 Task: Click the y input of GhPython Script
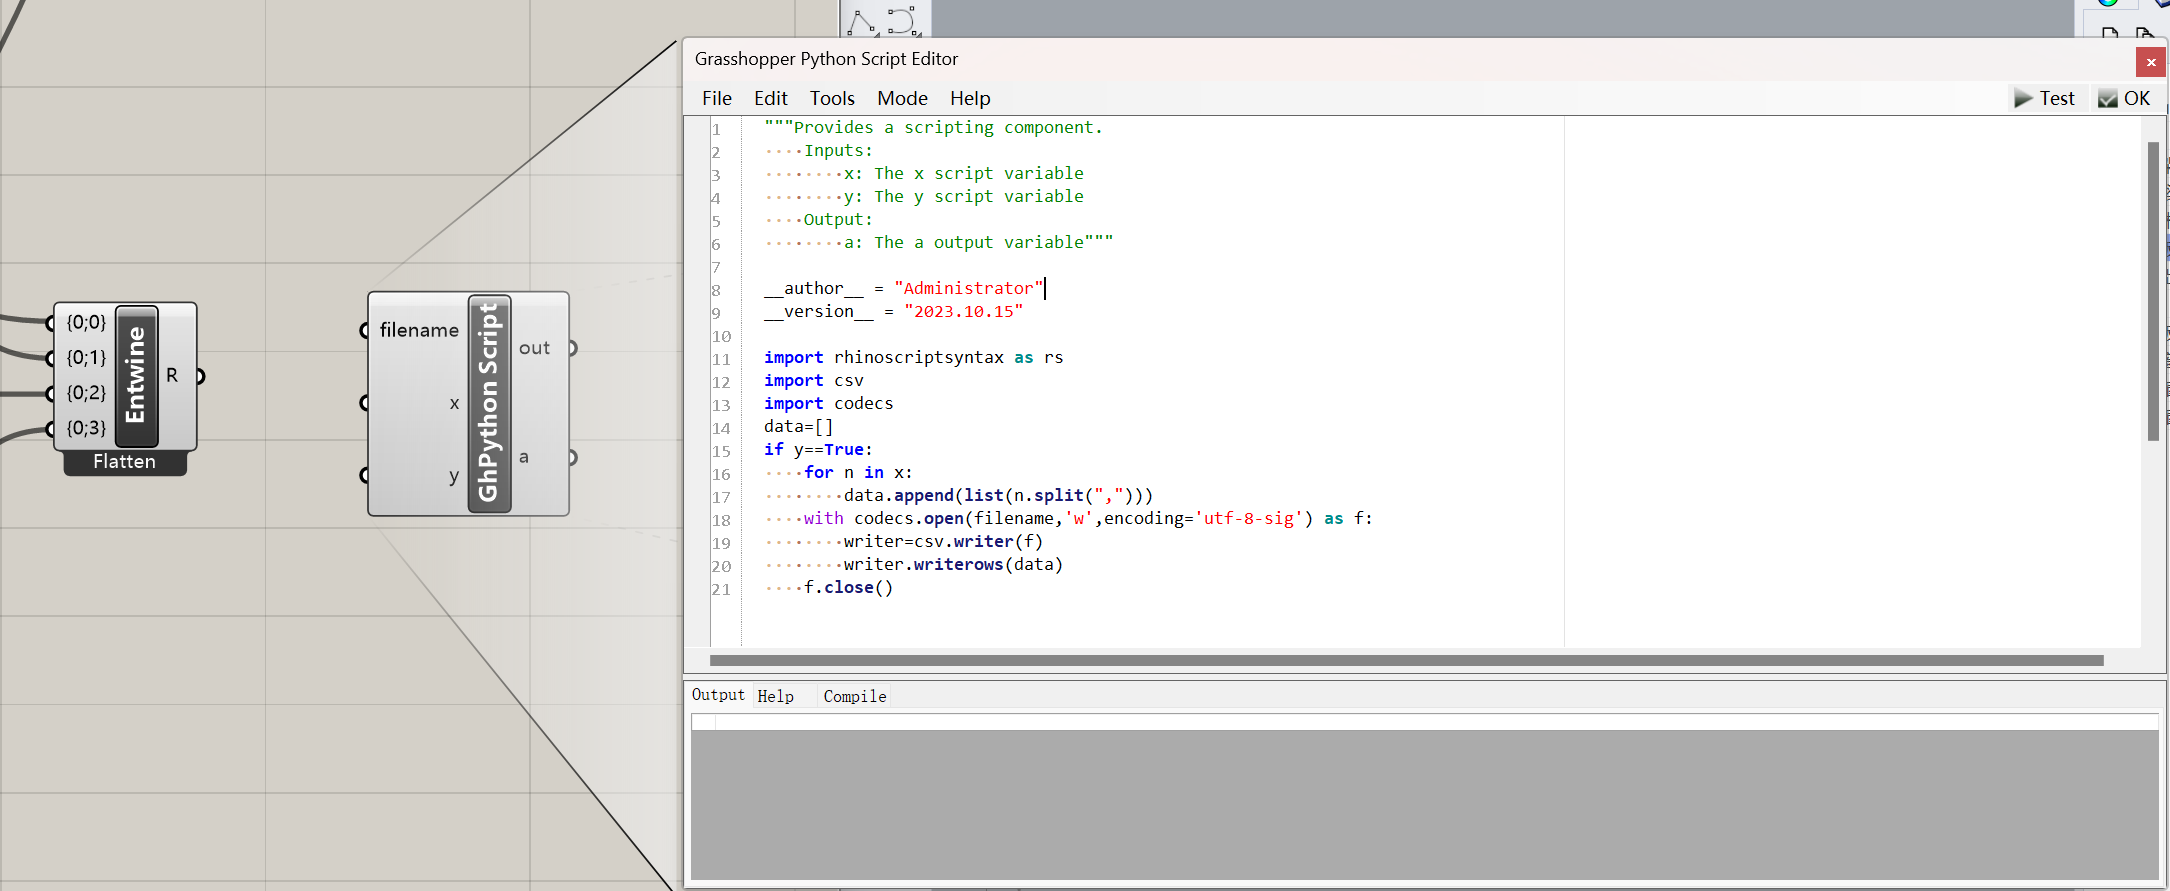click(454, 475)
